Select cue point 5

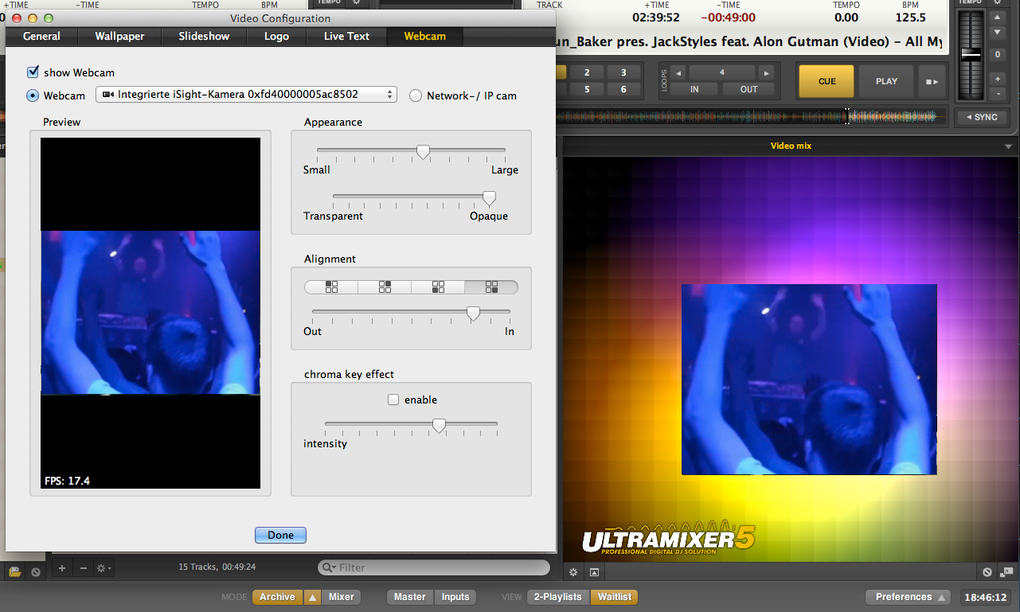point(587,89)
